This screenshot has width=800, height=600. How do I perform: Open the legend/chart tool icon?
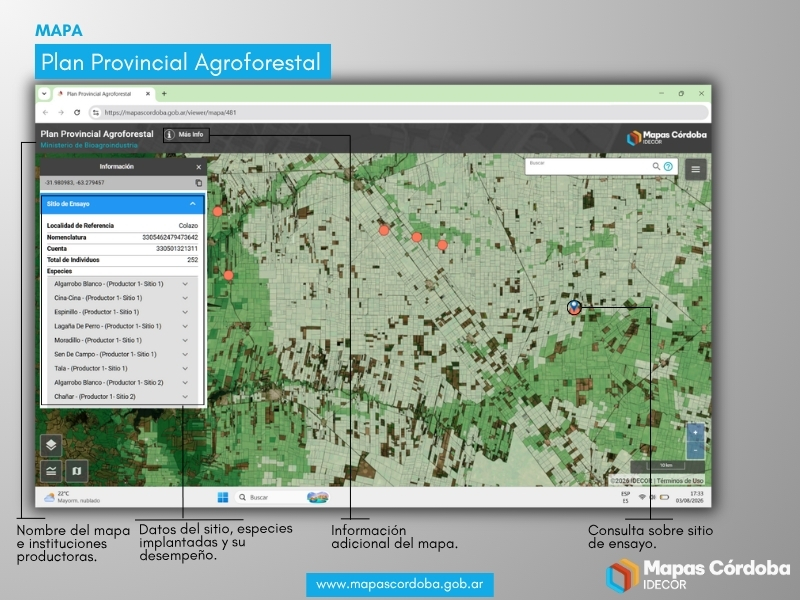pos(51,471)
